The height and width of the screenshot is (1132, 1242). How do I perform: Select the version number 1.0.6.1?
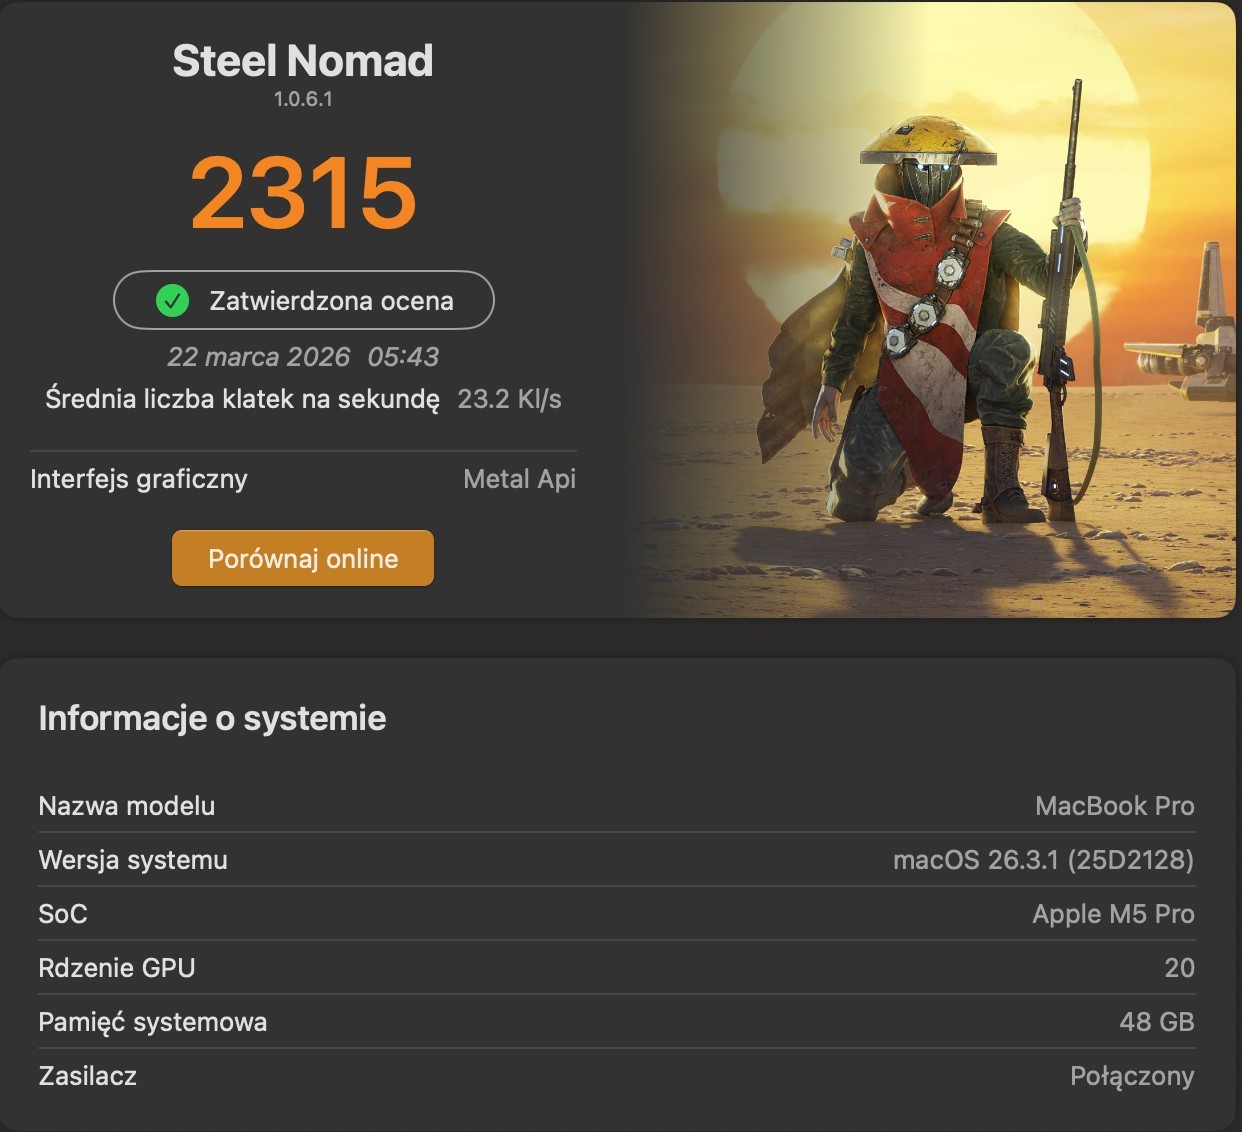[x=303, y=99]
